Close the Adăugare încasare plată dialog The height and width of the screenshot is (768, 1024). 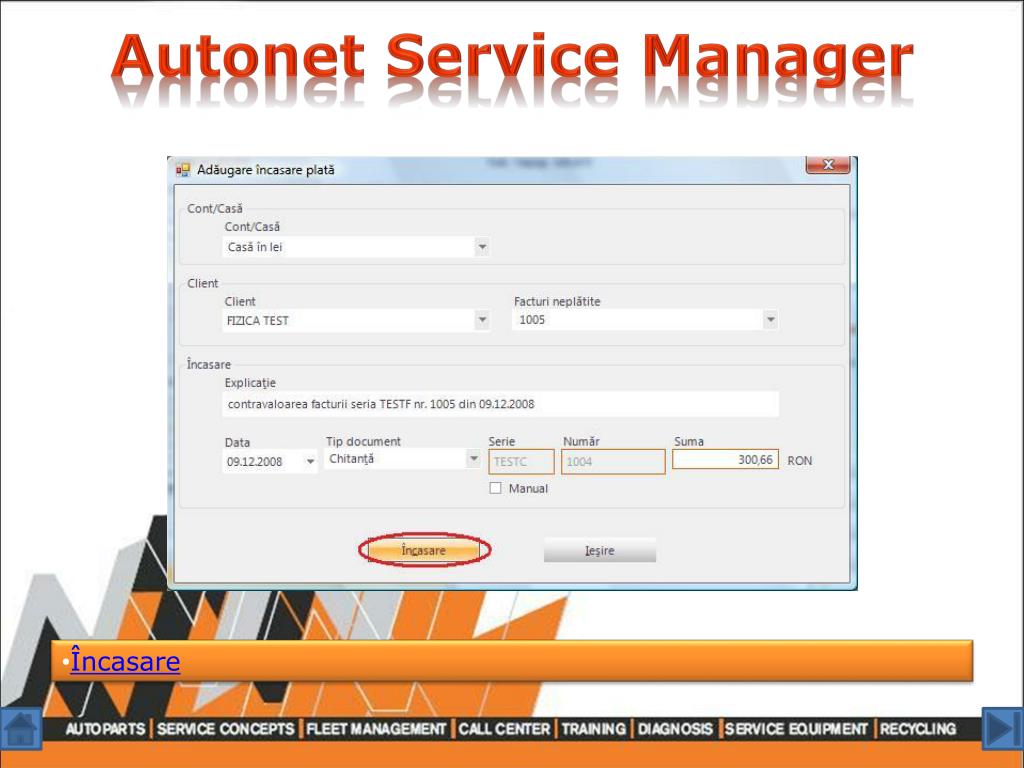(827, 165)
